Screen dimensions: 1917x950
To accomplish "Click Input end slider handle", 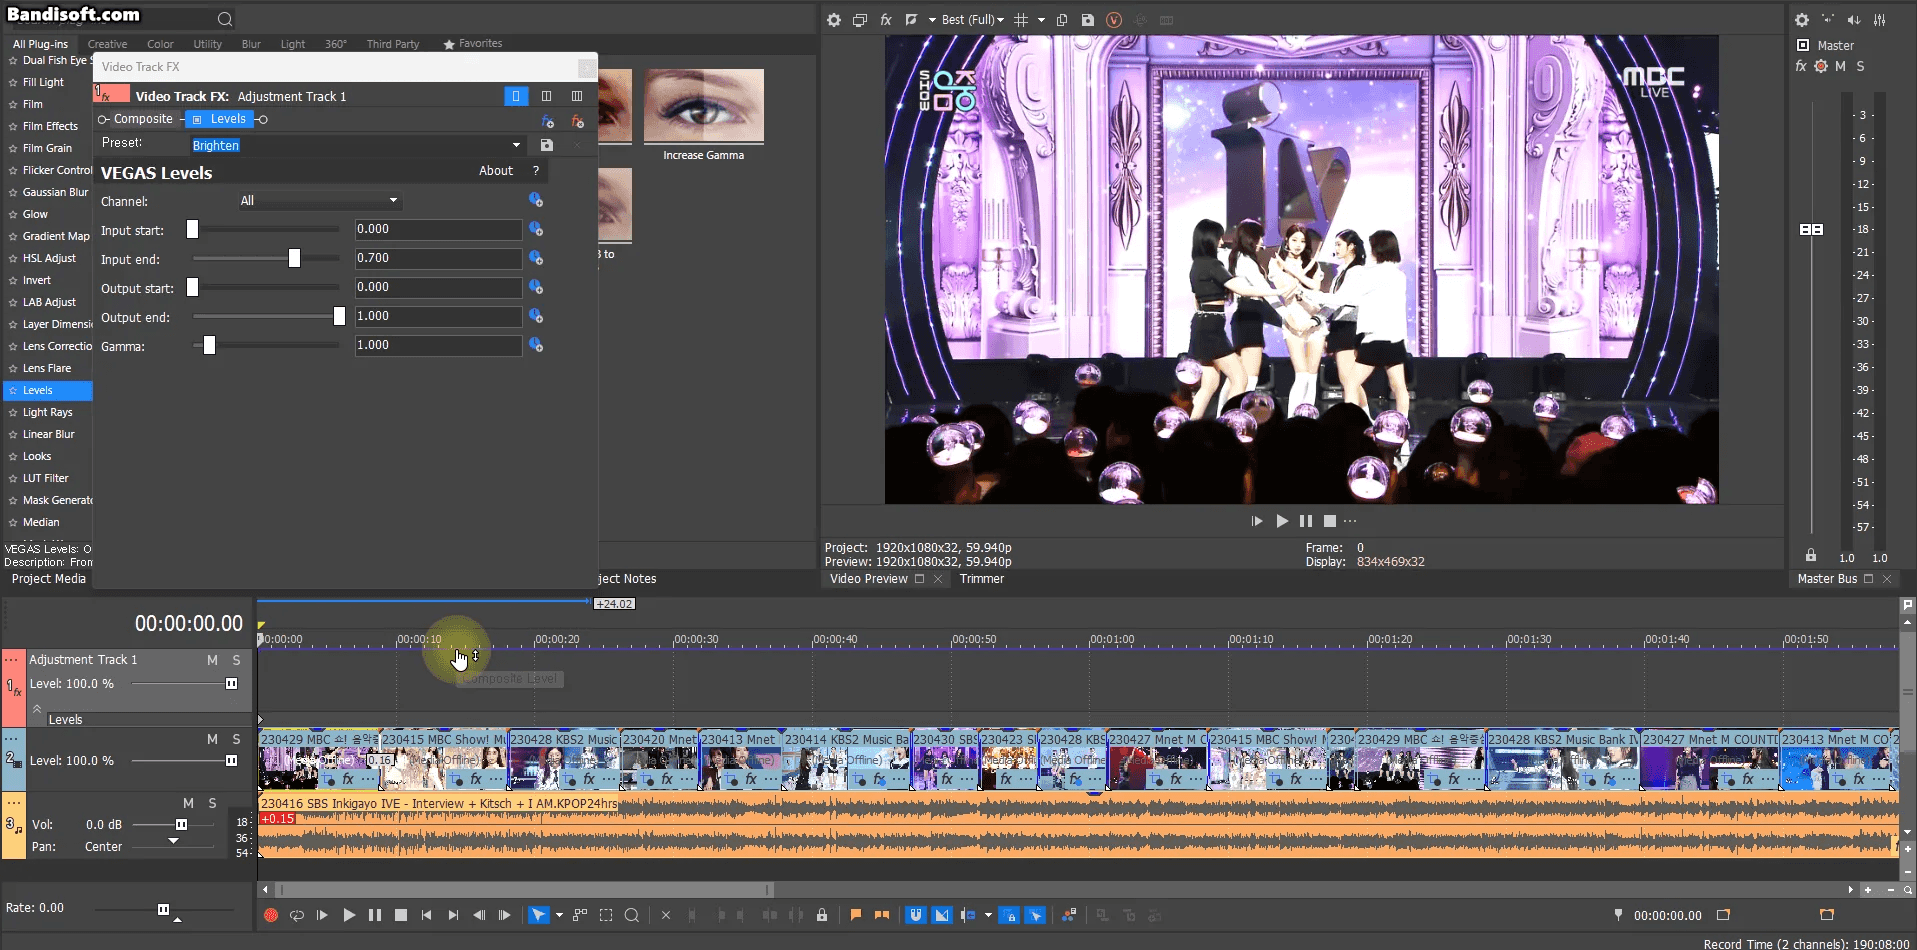I will coord(294,259).
